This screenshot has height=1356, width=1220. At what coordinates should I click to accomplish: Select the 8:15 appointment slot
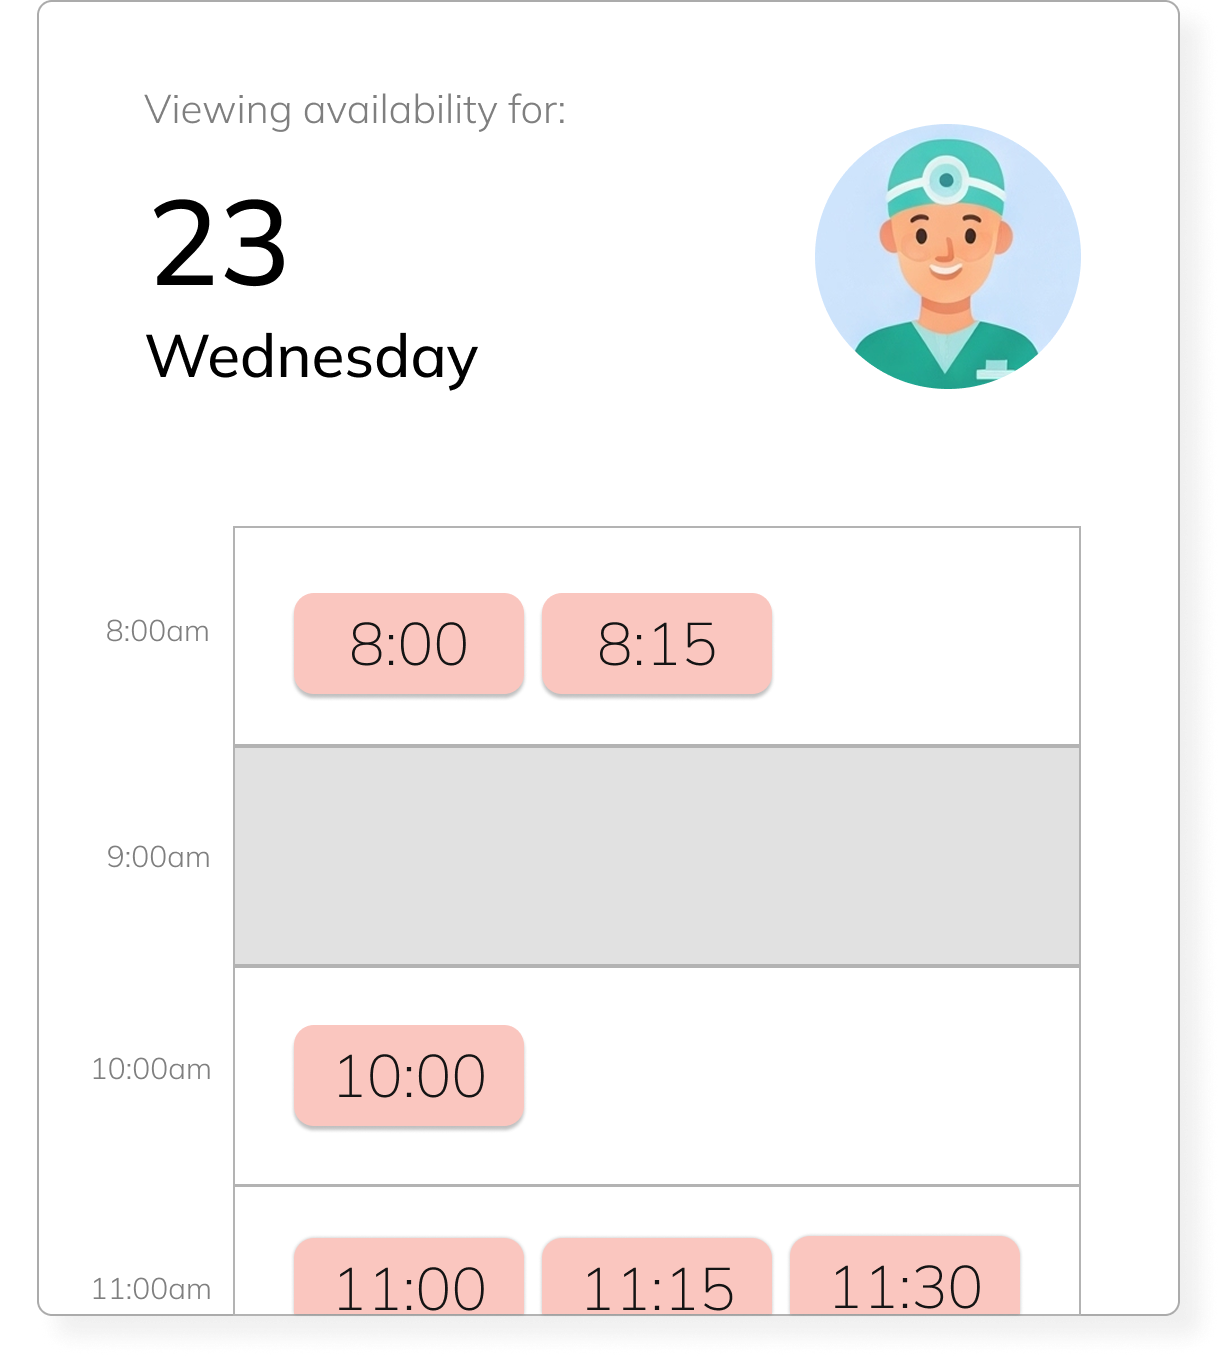point(657,645)
